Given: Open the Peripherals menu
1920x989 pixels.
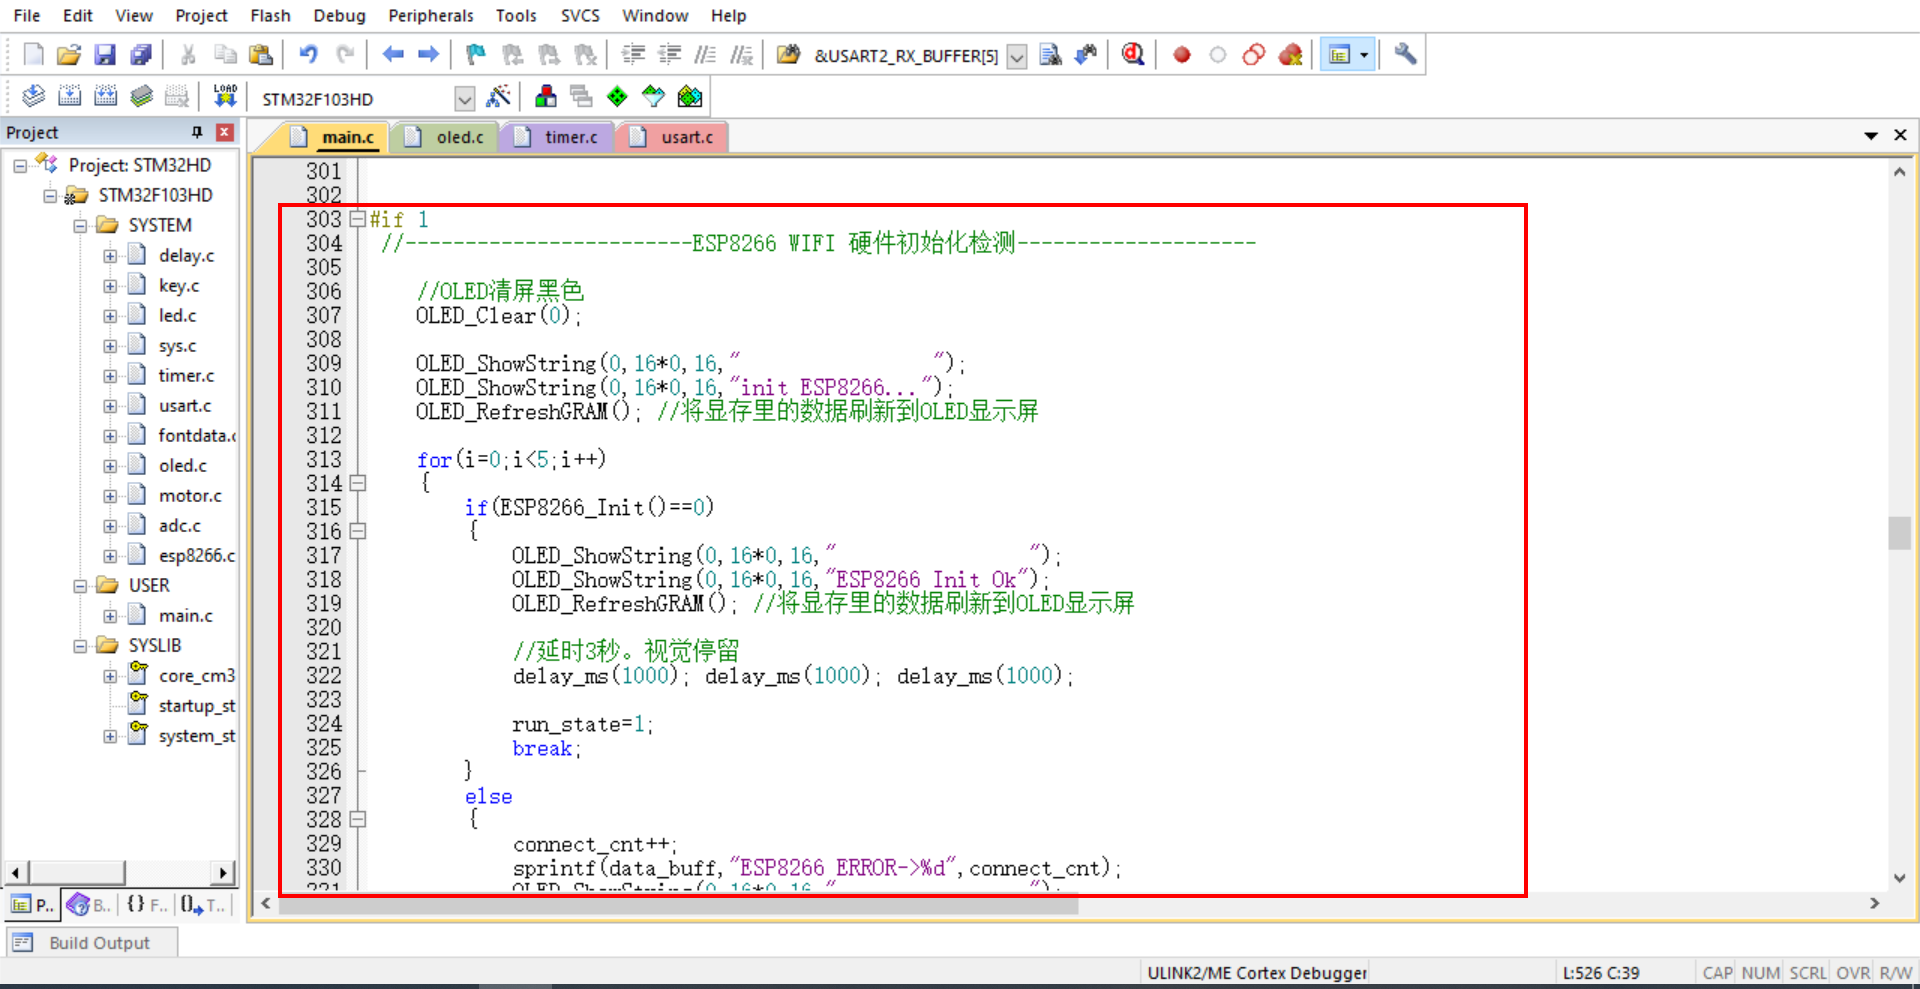Looking at the screenshot, I should [431, 15].
